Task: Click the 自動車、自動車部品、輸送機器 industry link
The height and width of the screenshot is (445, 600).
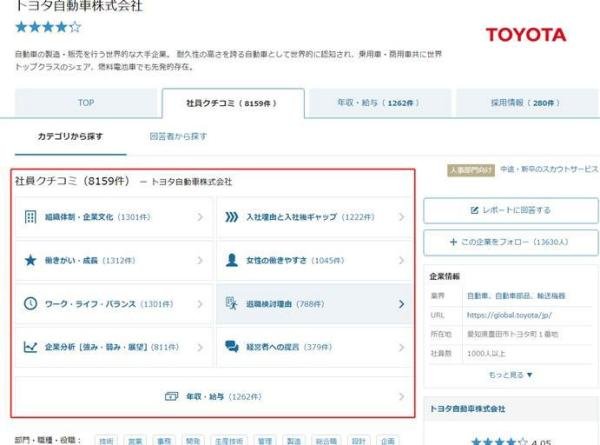Action: [x=516, y=296]
